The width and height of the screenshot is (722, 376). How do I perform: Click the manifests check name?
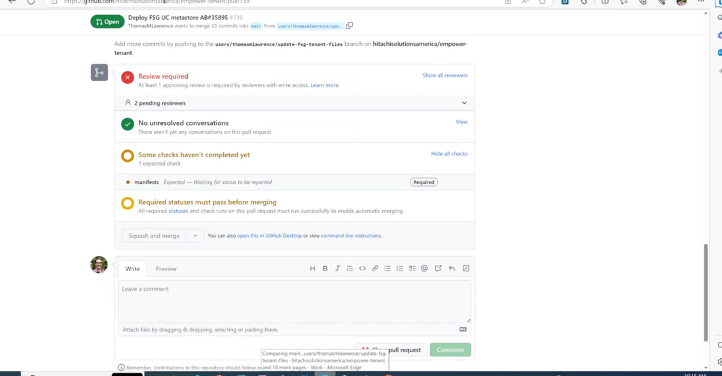point(146,182)
